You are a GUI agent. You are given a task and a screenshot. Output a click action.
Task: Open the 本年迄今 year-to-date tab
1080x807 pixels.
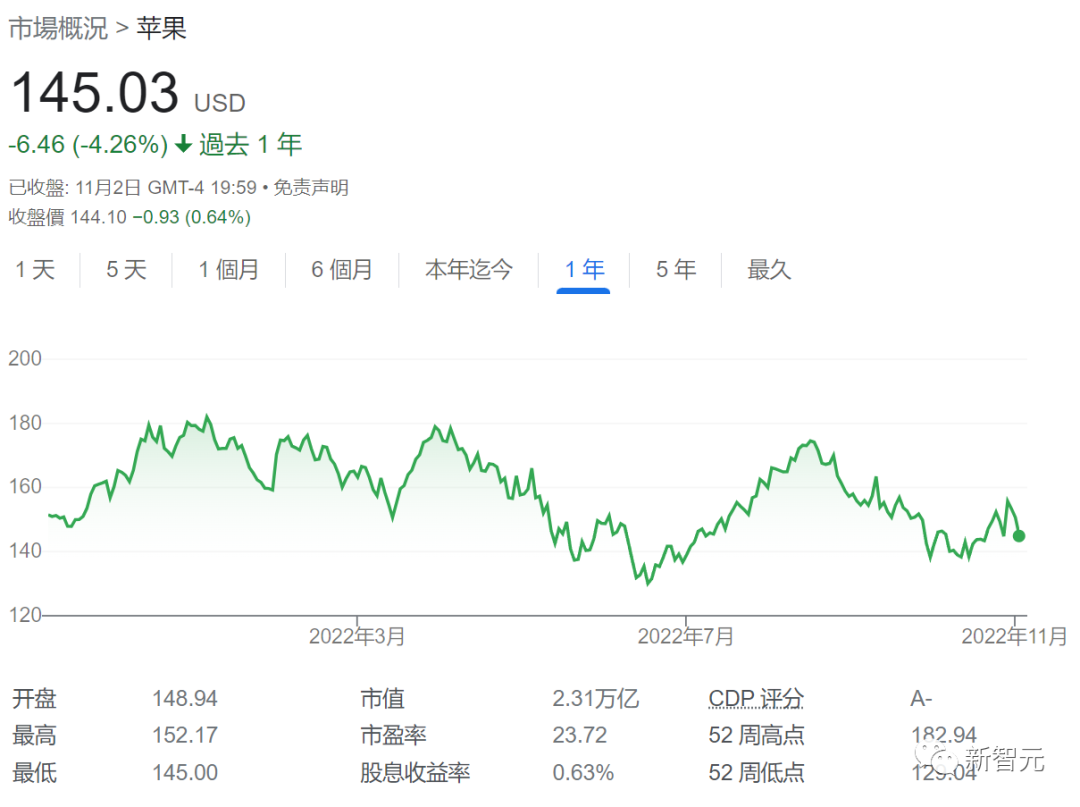point(468,270)
